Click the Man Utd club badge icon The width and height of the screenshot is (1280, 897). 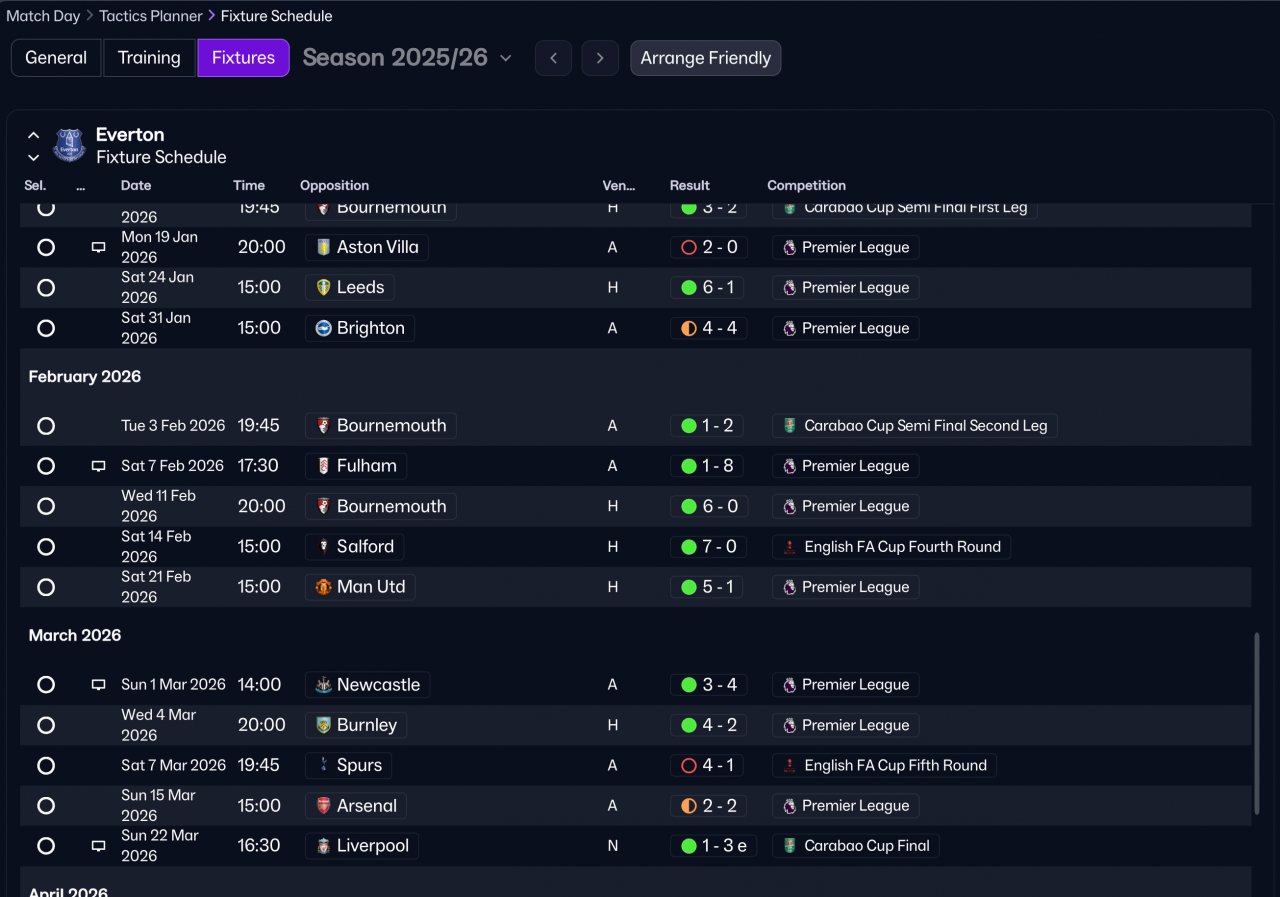323,587
